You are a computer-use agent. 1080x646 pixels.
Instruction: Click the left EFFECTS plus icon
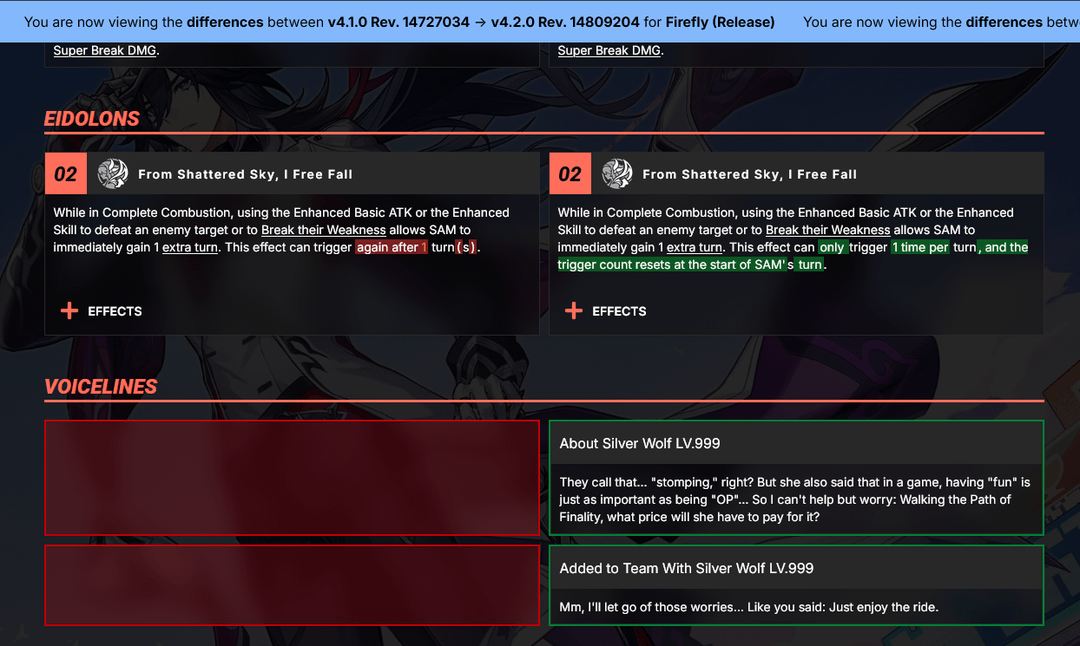point(70,311)
